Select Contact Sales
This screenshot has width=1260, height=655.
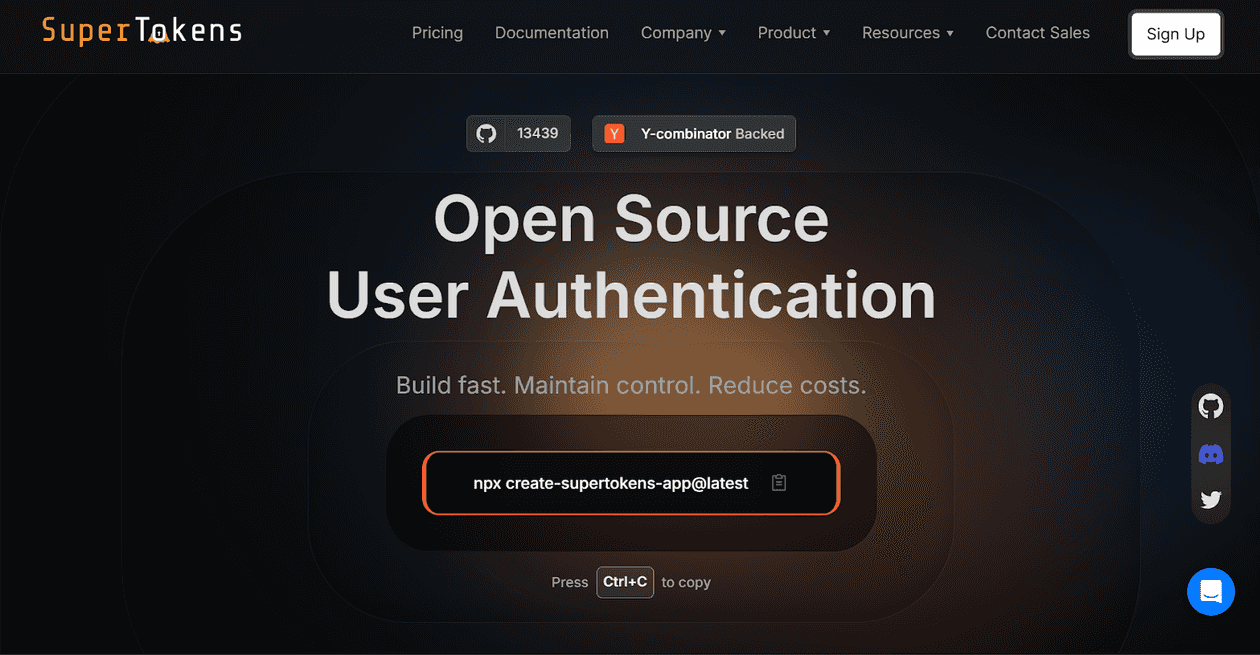[x=1038, y=32]
